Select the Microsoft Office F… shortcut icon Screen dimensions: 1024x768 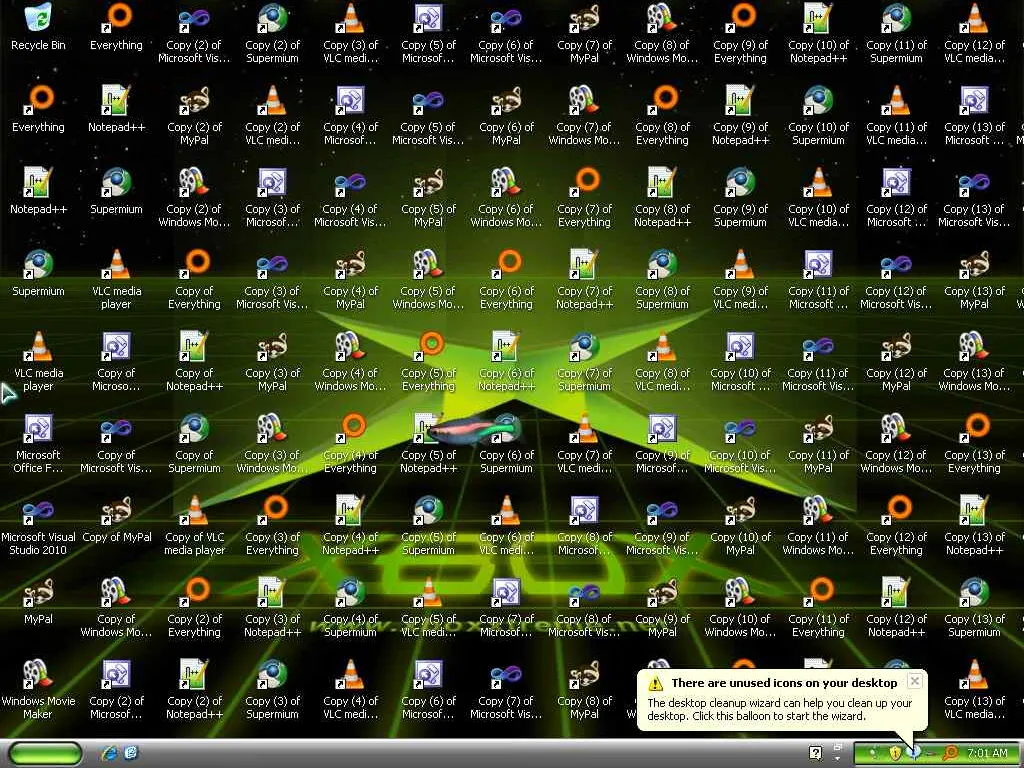pyautogui.click(x=38, y=443)
